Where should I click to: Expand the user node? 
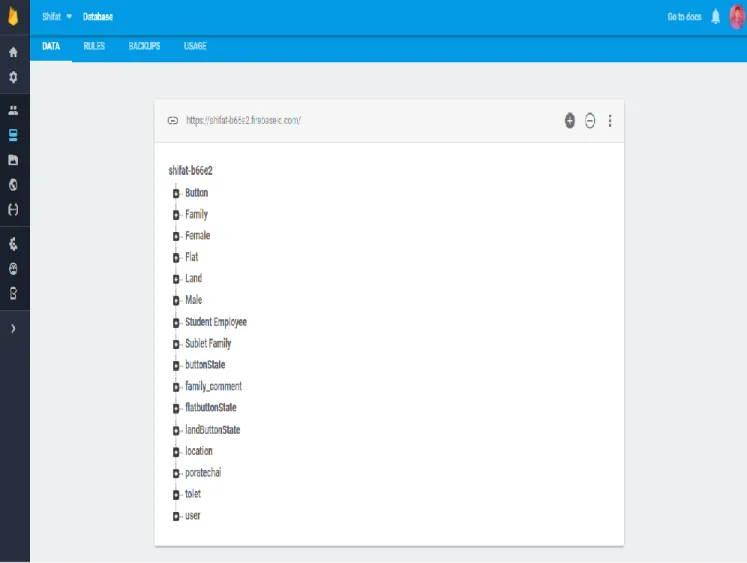pos(176,516)
